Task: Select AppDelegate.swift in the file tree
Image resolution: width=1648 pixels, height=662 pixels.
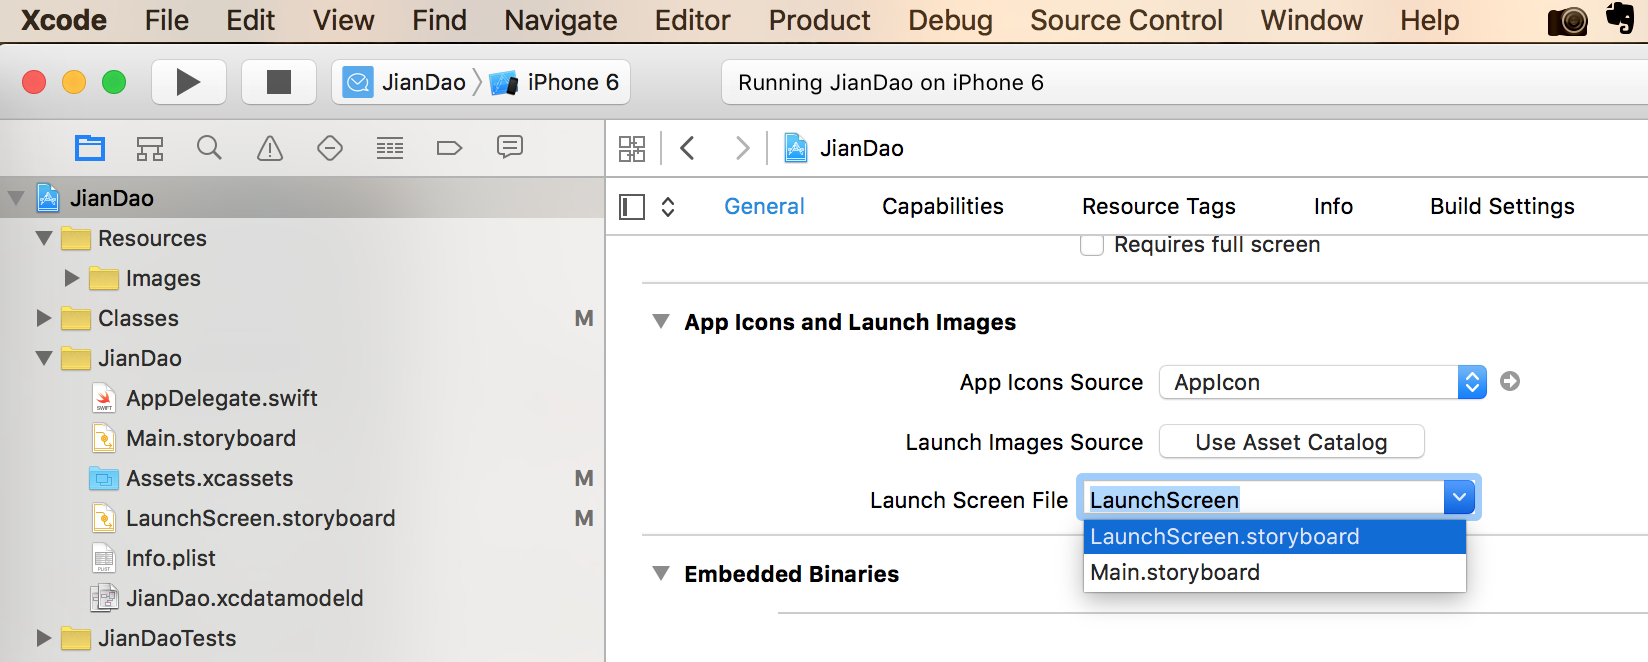Action: point(221,398)
